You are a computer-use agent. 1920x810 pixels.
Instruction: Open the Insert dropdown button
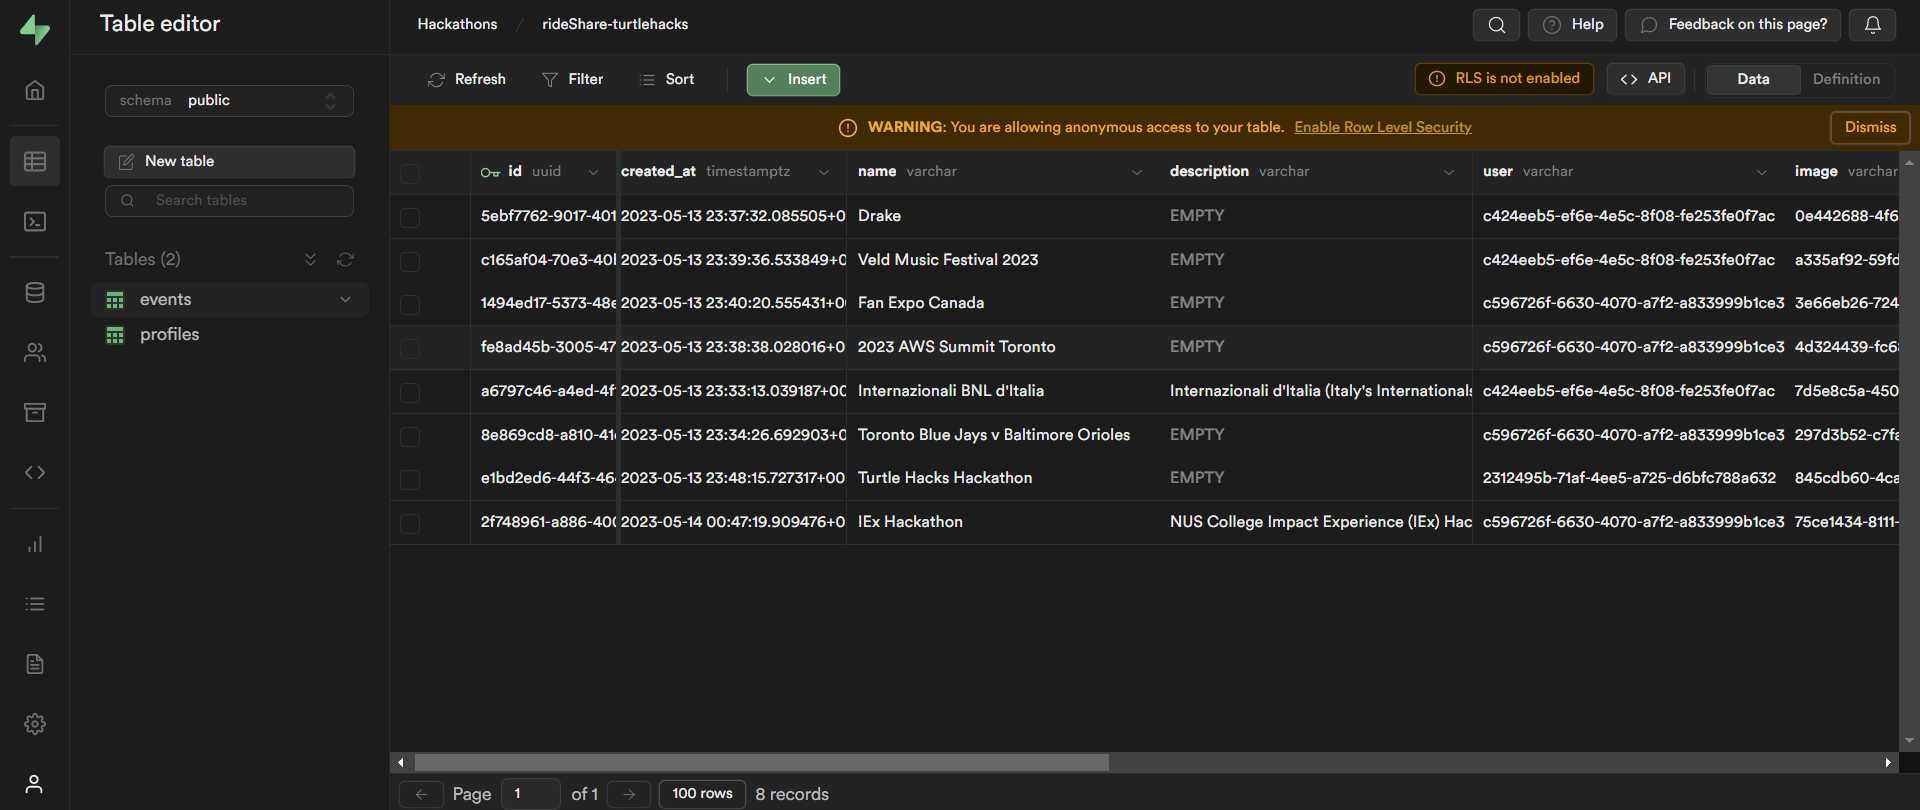pyautogui.click(x=793, y=80)
